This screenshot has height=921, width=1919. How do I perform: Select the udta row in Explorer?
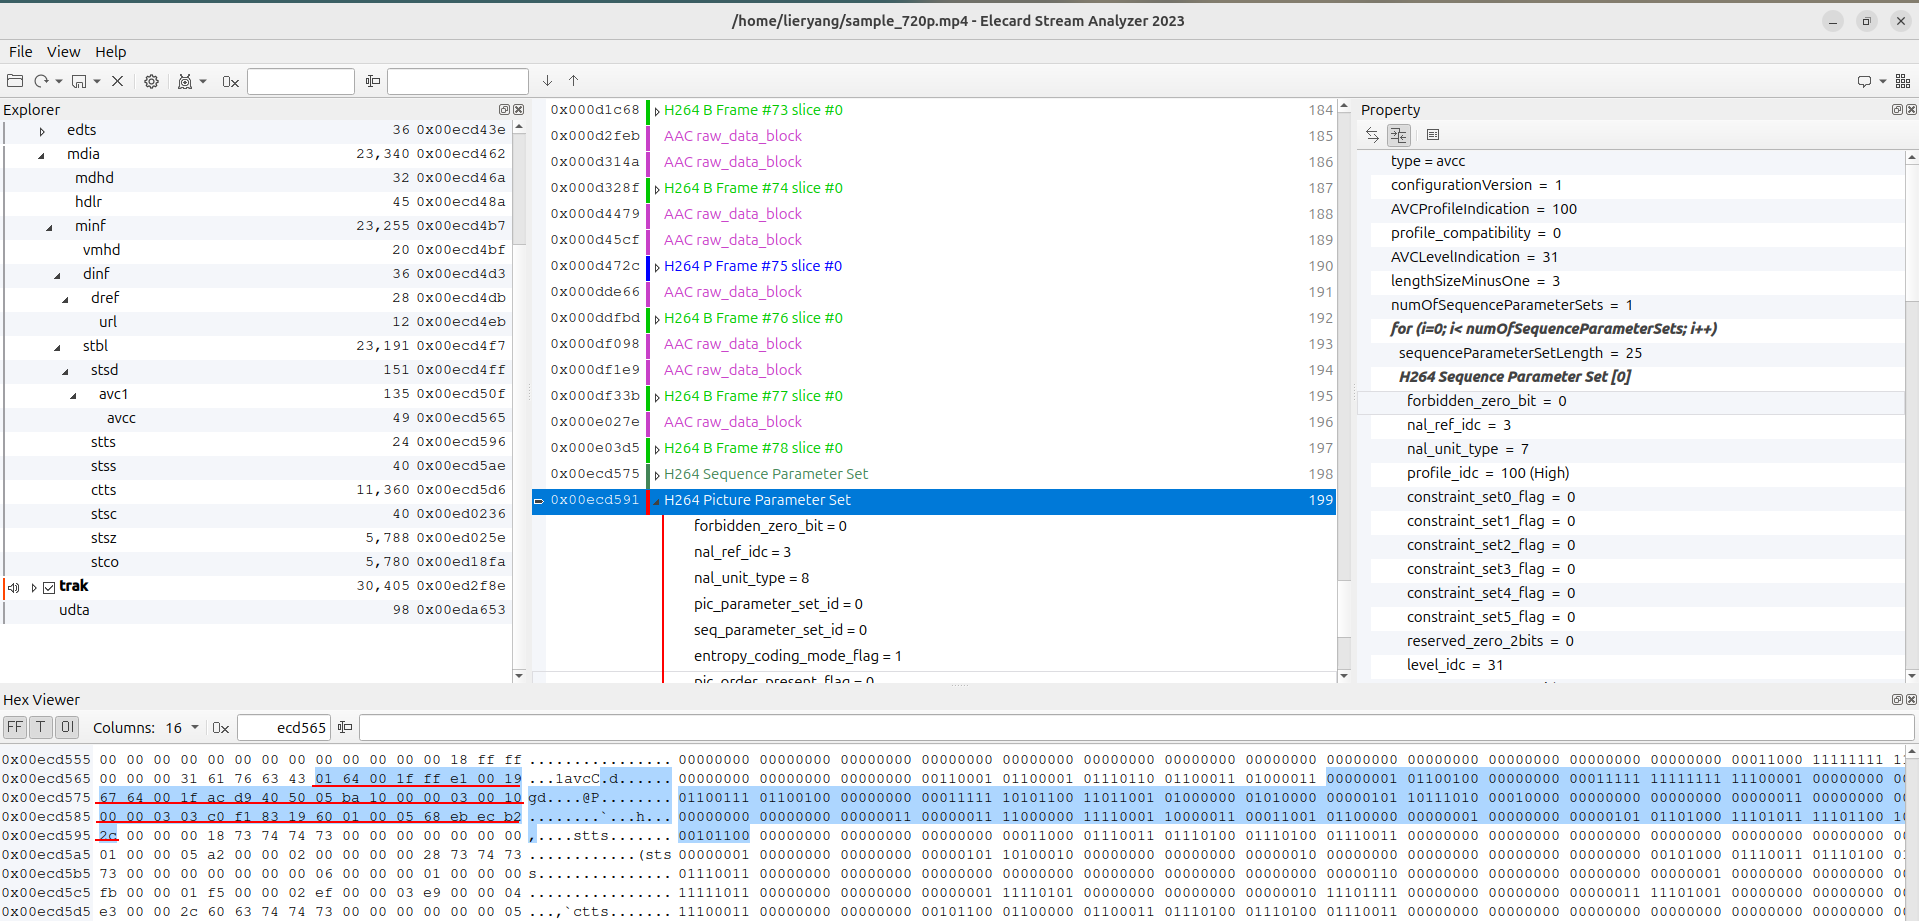(x=256, y=610)
